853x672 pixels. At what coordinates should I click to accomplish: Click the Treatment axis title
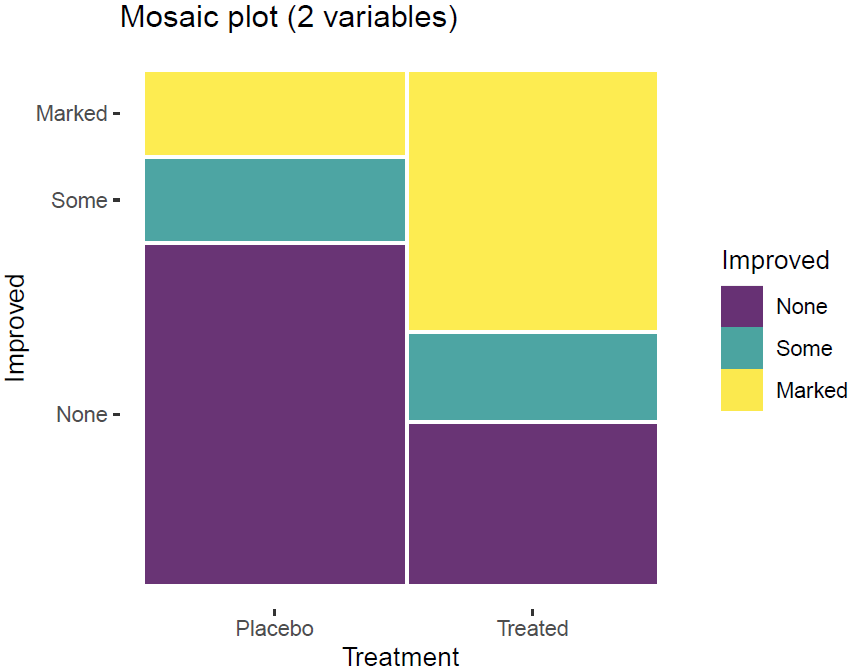[401, 657]
